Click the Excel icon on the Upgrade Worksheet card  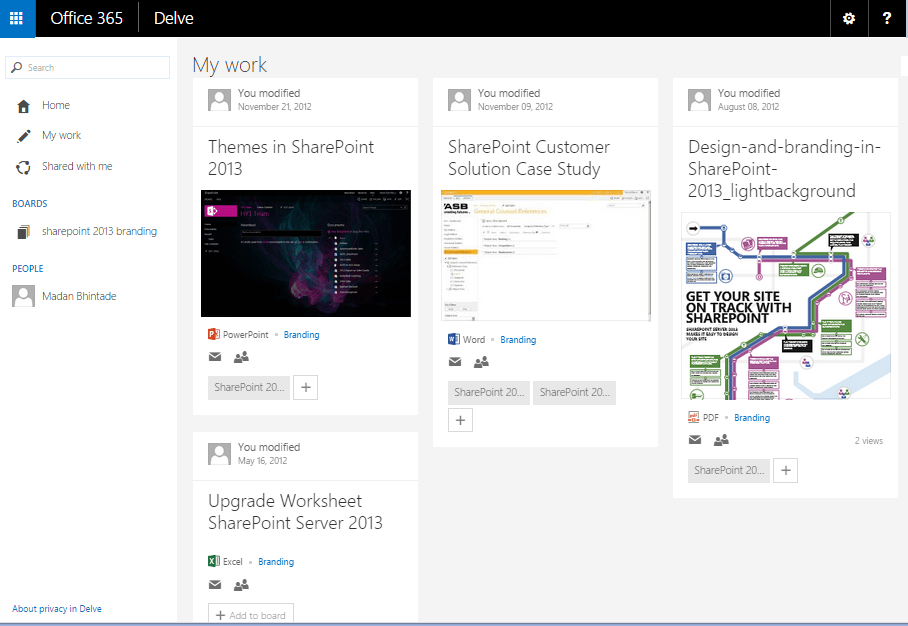(x=213, y=561)
